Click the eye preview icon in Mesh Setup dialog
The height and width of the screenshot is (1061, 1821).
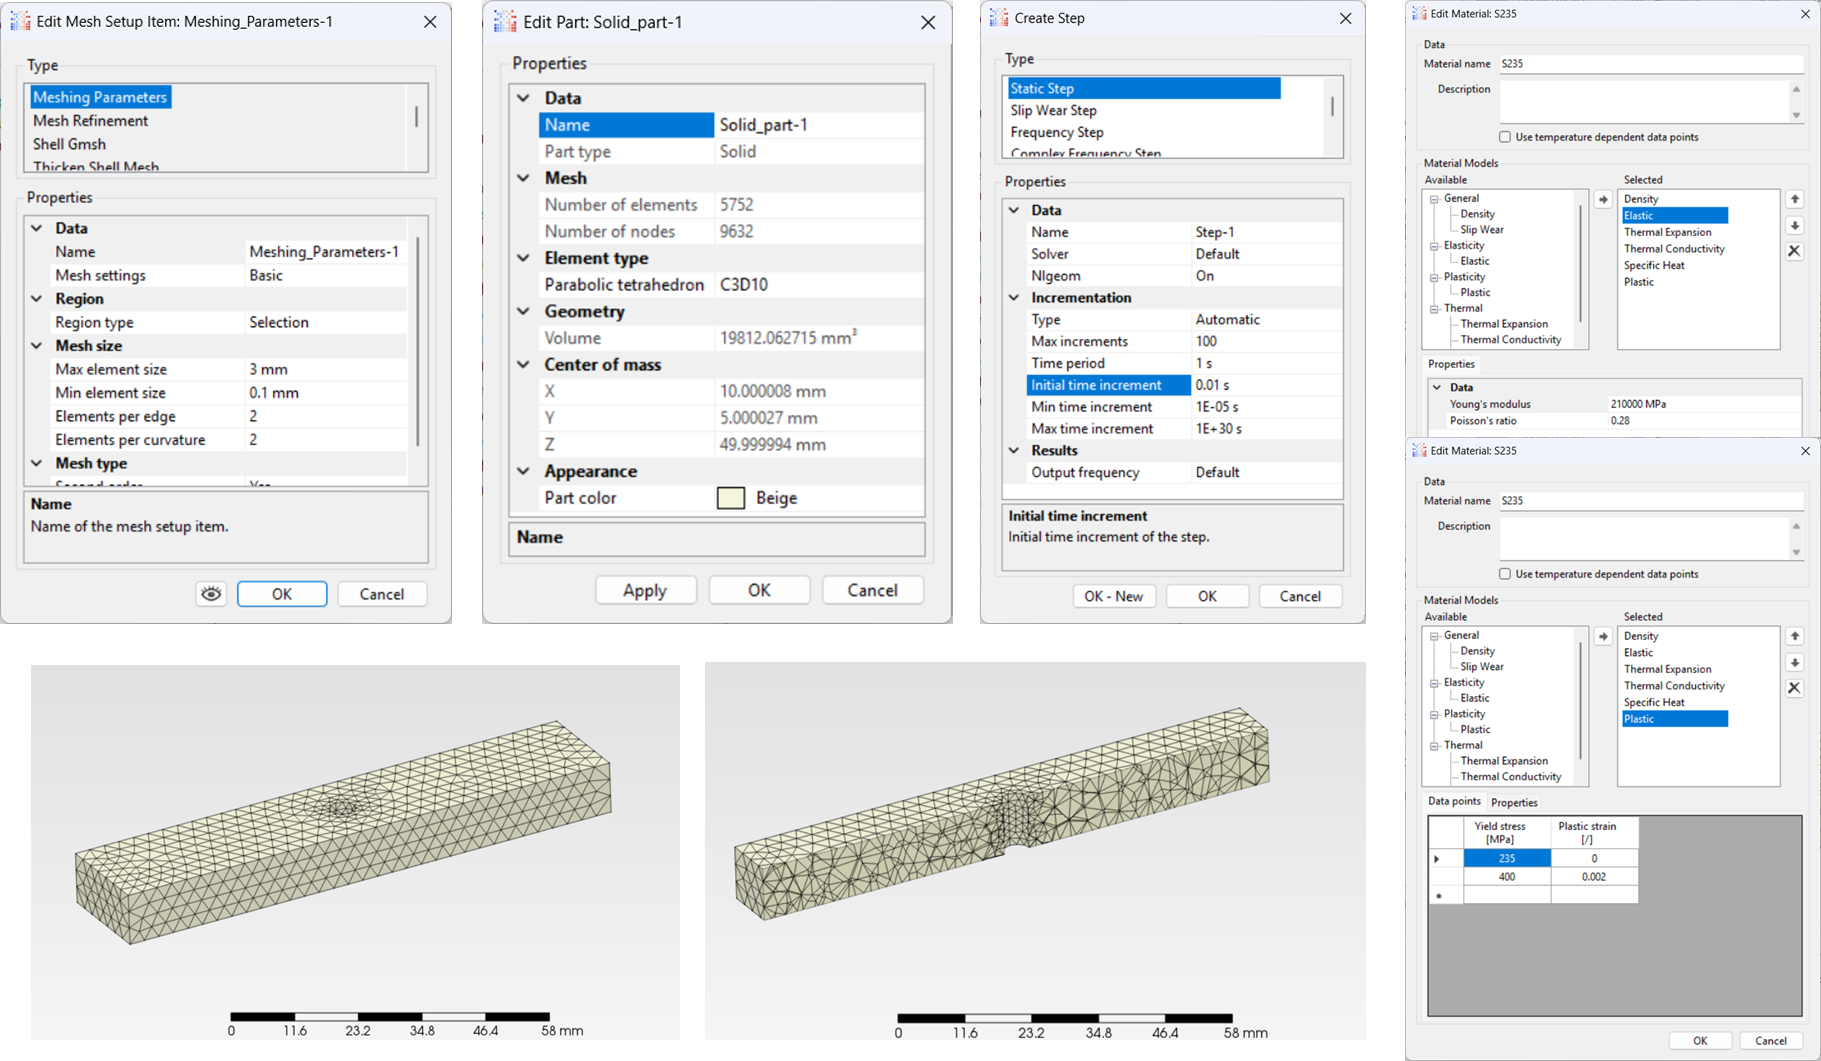coord(211,594)
